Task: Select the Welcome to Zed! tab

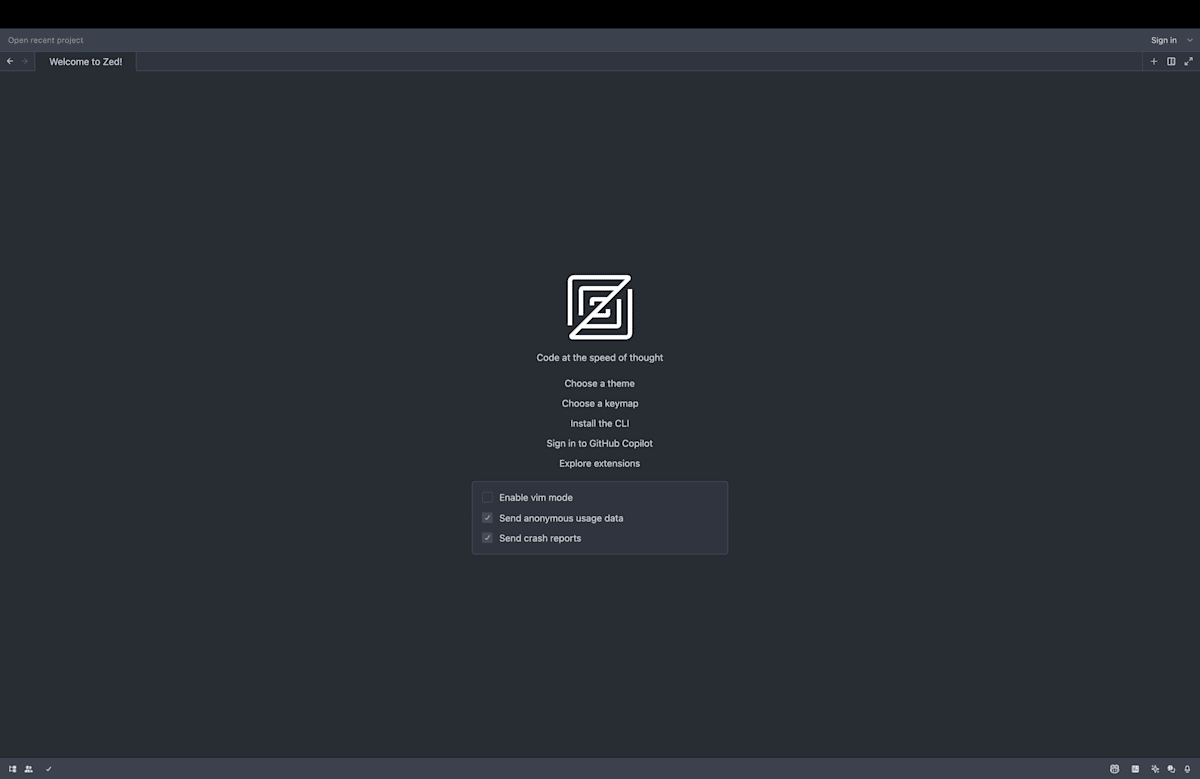Action: point(86,61)
